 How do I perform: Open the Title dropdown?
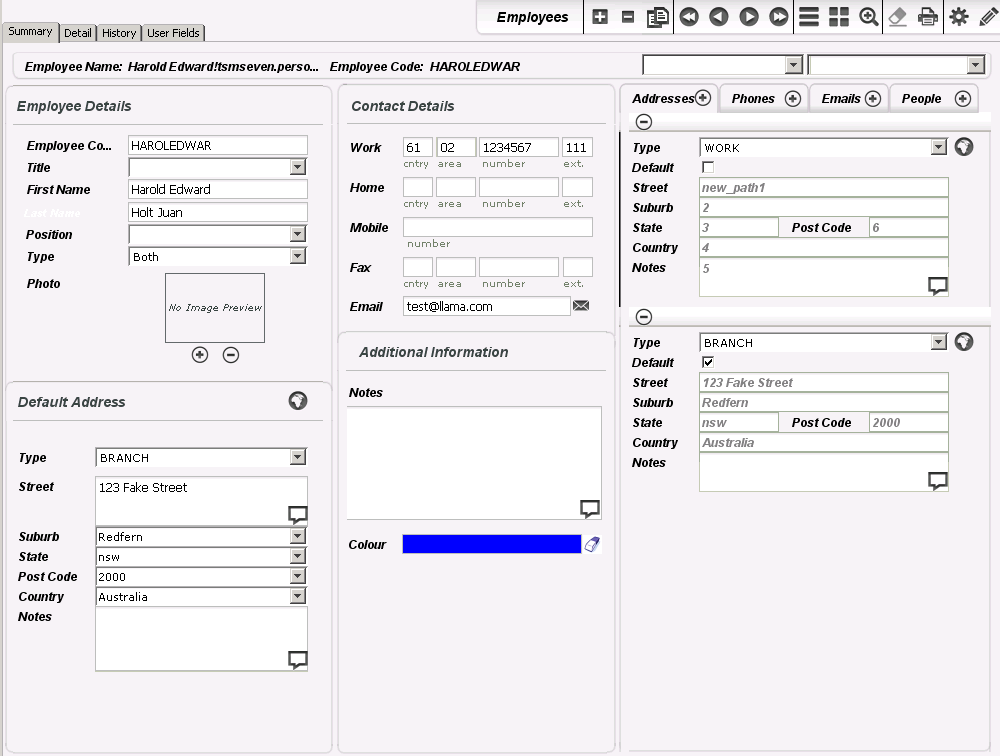297,168
